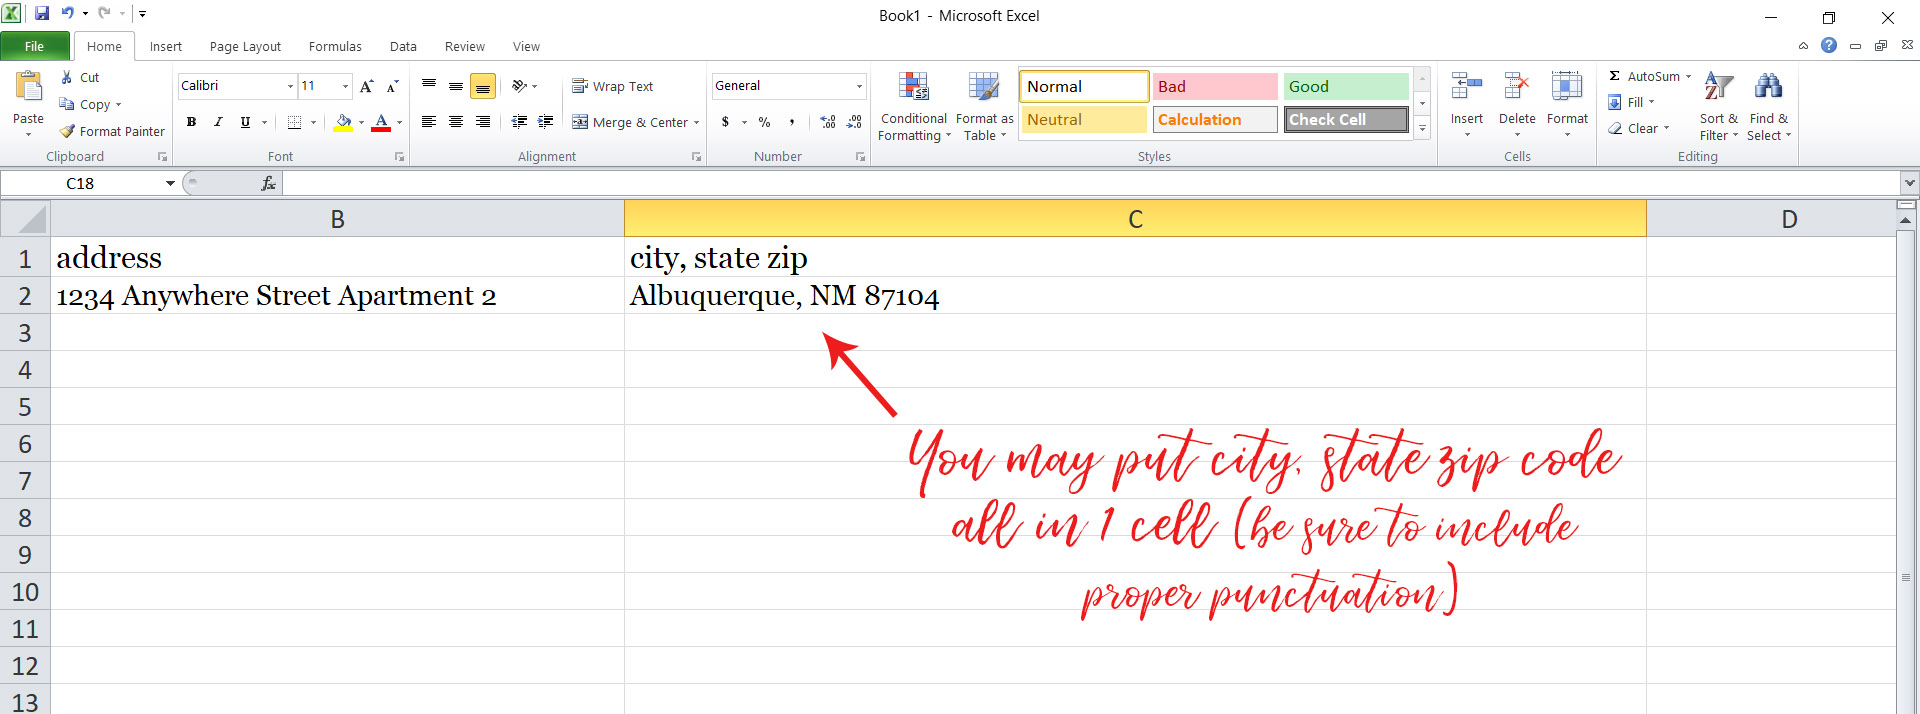Expand the AutoSum dropdown arrow

tap(1689, 76)
